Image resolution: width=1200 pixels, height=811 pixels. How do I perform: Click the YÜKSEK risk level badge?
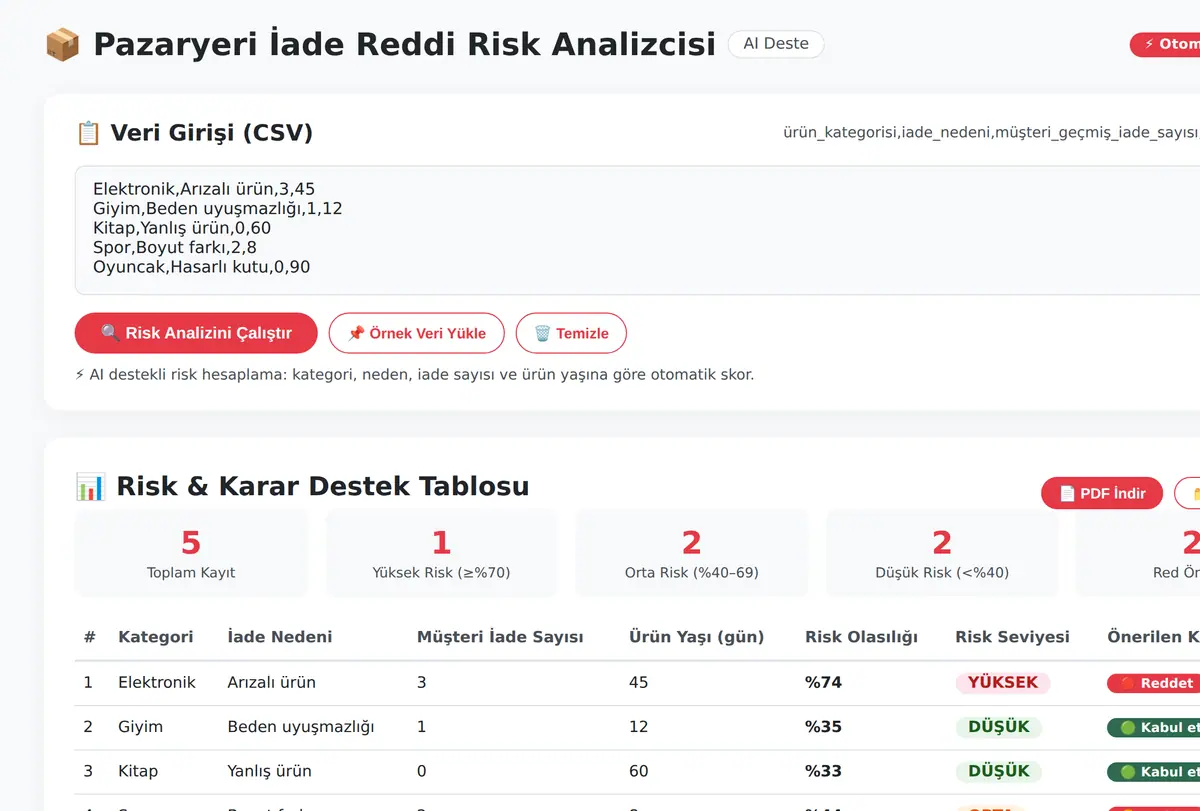[1004, 683]
